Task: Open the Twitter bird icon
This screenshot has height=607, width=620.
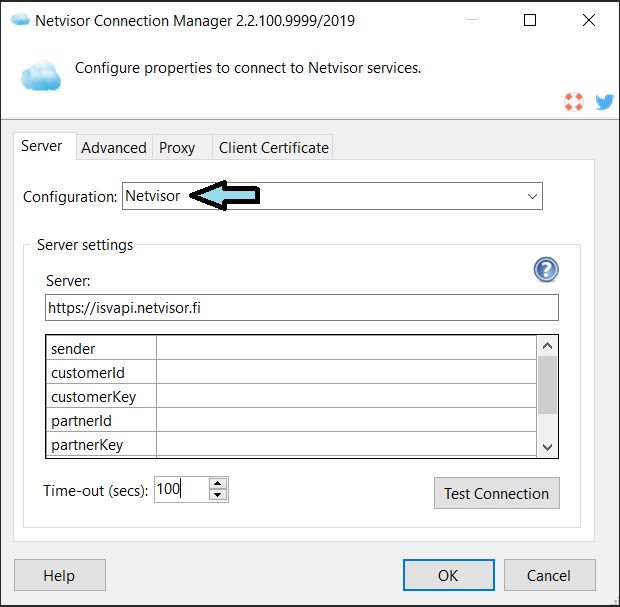Action: coord(605,102)
